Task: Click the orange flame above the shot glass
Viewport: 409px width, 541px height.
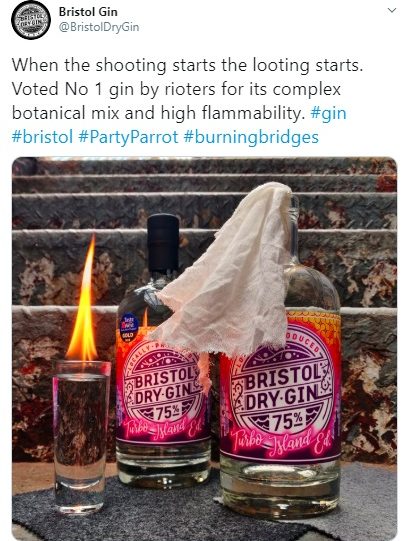Action: click(82, 298)
